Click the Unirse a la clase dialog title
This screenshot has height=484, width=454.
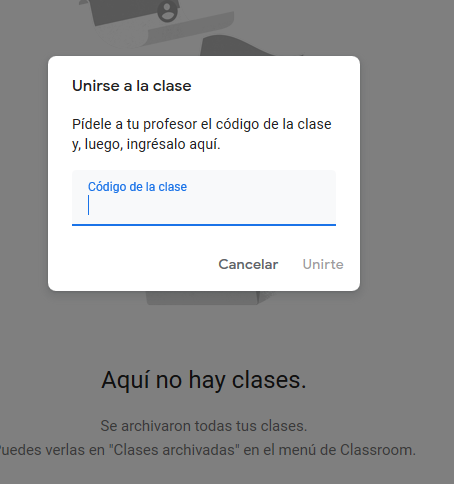[x=132, y=86]
